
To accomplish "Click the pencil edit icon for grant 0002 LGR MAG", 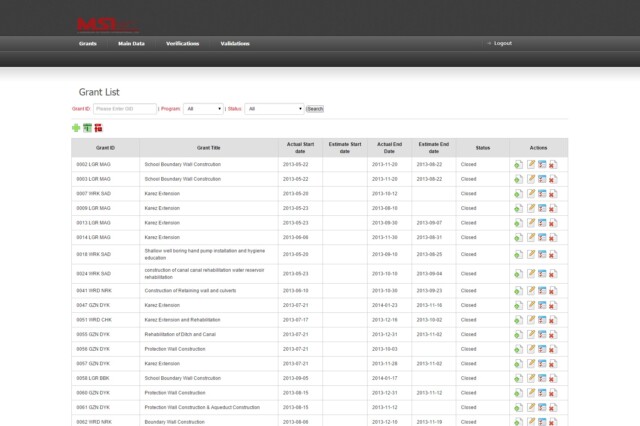I will pos(531,164).
